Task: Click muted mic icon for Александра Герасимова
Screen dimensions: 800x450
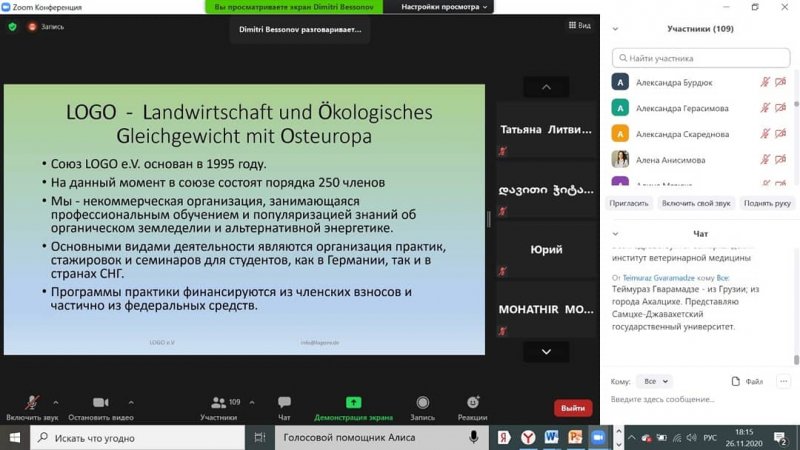Action: click(x=765, y=108)
